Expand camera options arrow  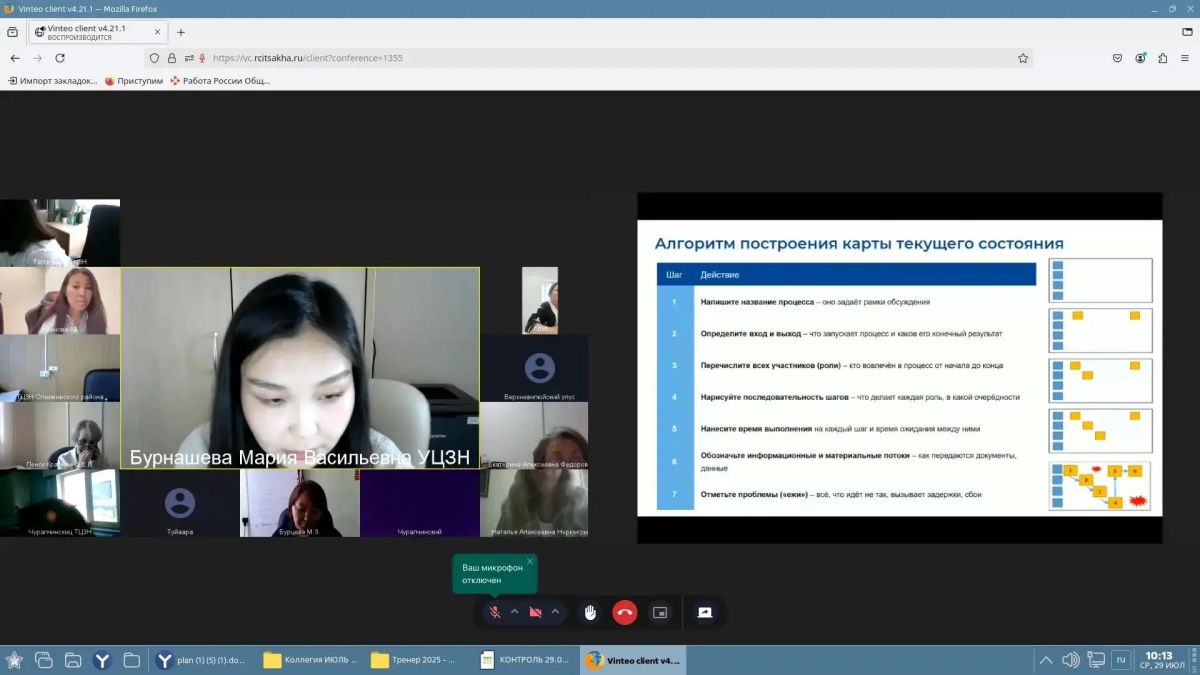(555, 612)
